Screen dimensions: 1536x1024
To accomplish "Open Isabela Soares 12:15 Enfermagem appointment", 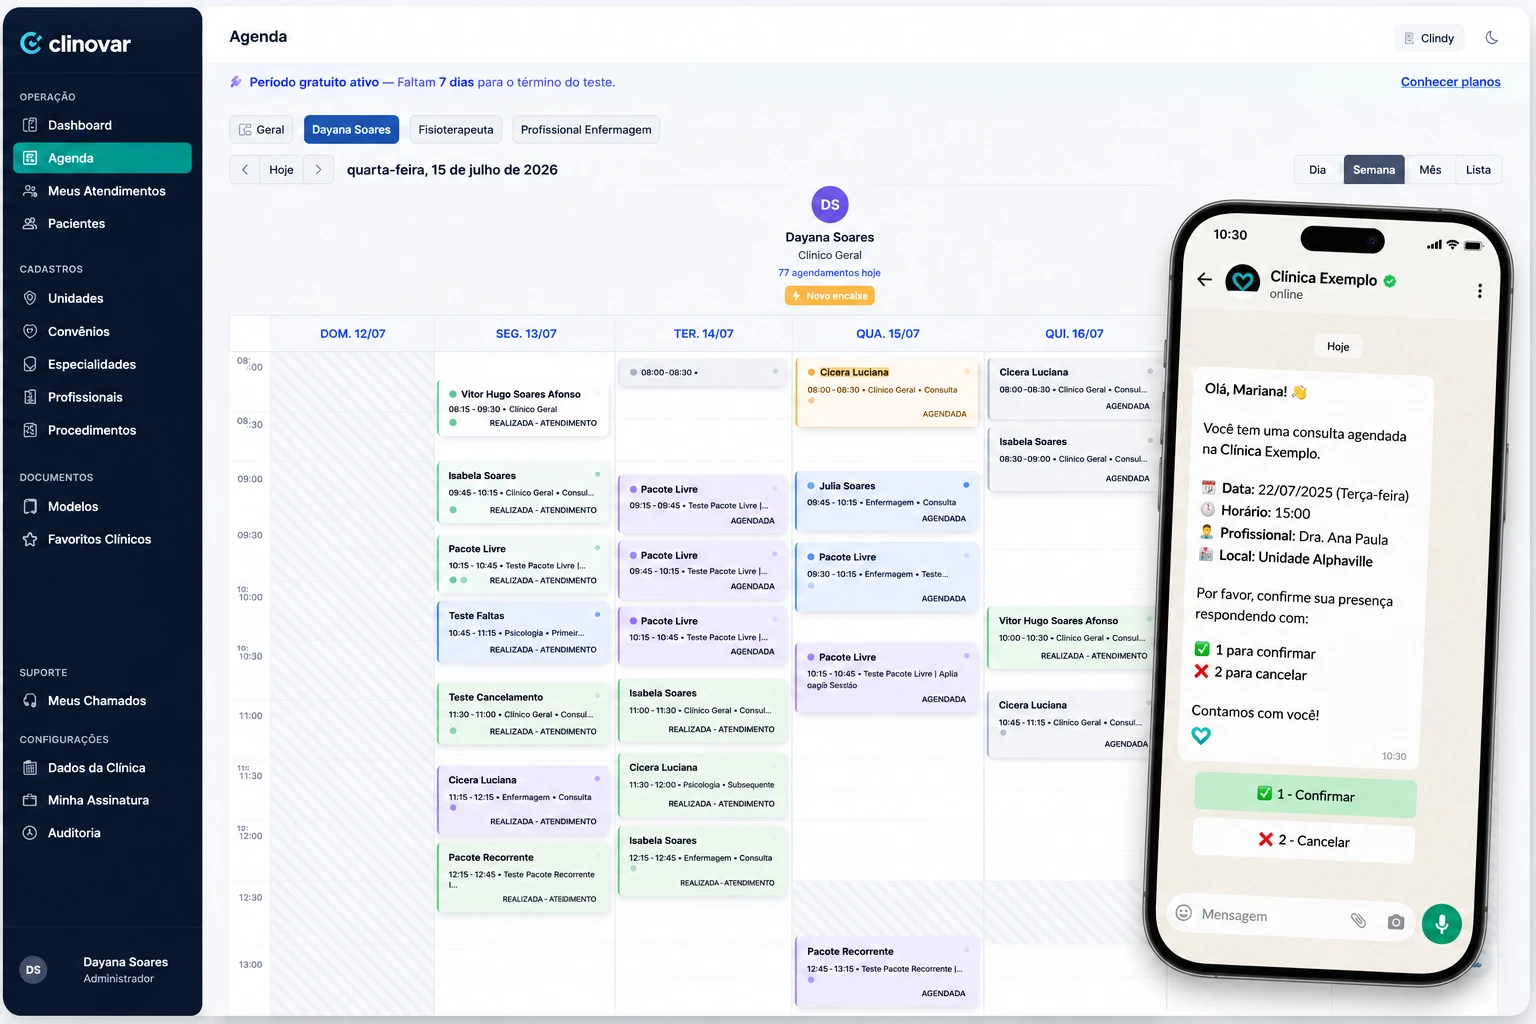I will (703, 861).
